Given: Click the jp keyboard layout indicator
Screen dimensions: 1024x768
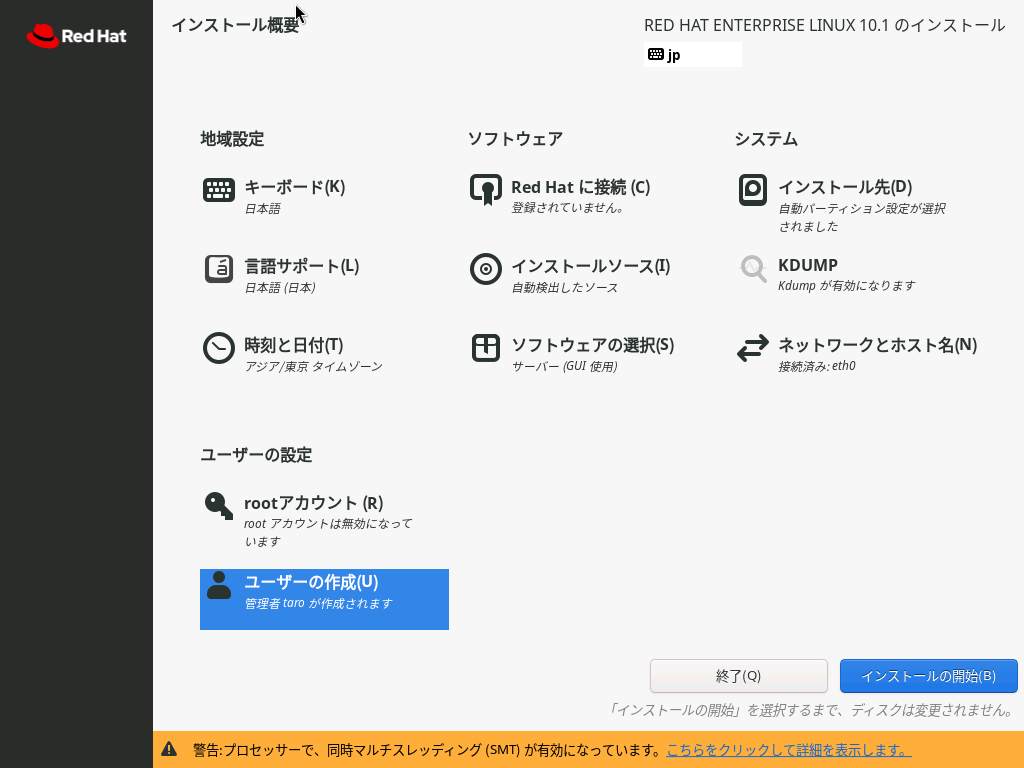Looking at the screenshot, I should pos(692,55).
